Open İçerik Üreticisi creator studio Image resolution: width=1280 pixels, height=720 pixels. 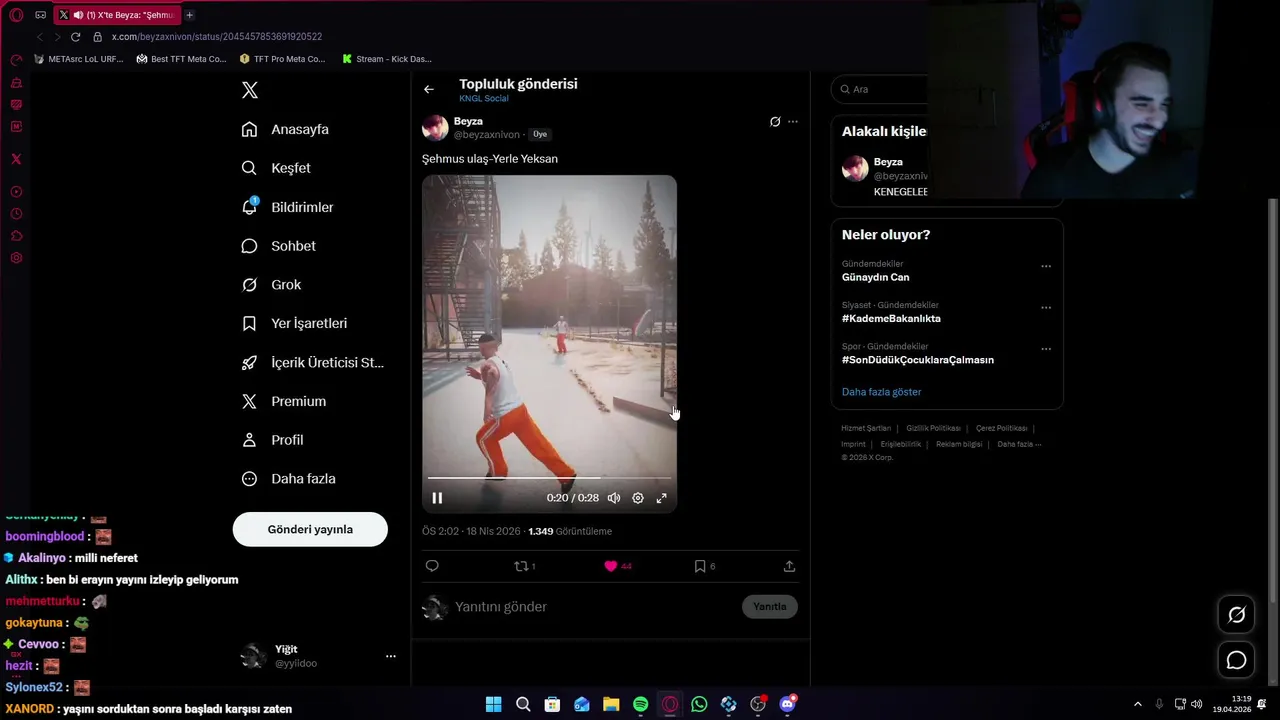[312, 362]
